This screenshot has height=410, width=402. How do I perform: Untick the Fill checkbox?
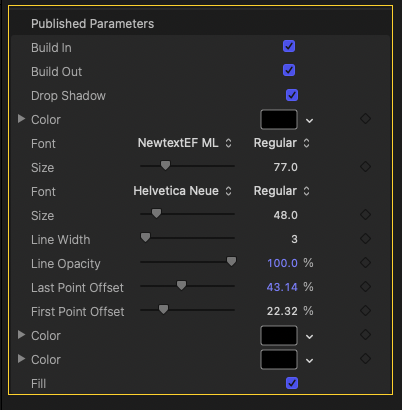click(292, 383)
